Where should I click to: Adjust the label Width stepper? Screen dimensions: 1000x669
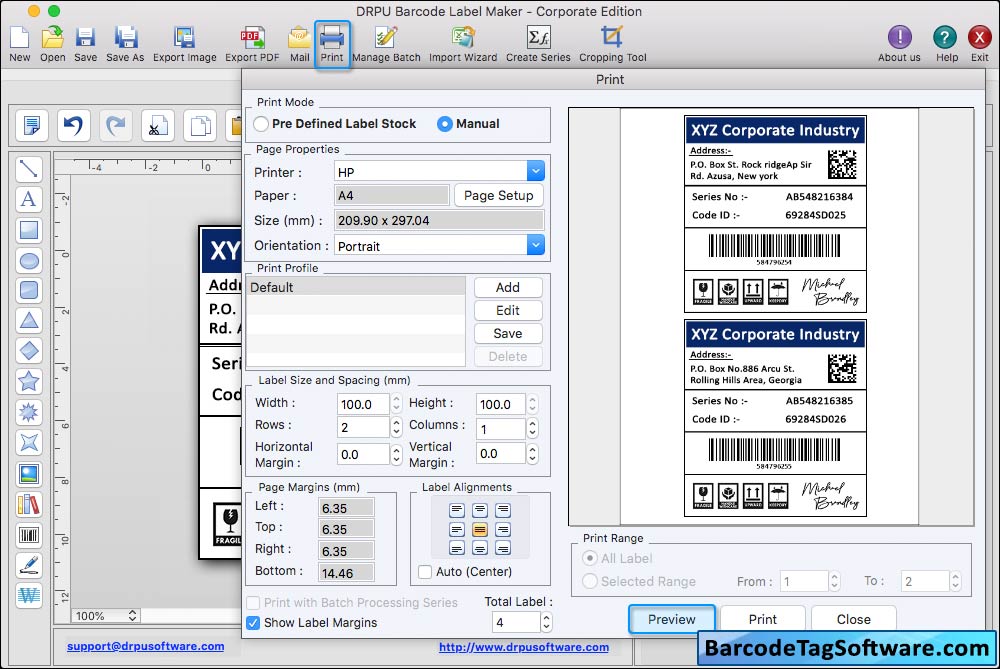click(x=396, y=404)
